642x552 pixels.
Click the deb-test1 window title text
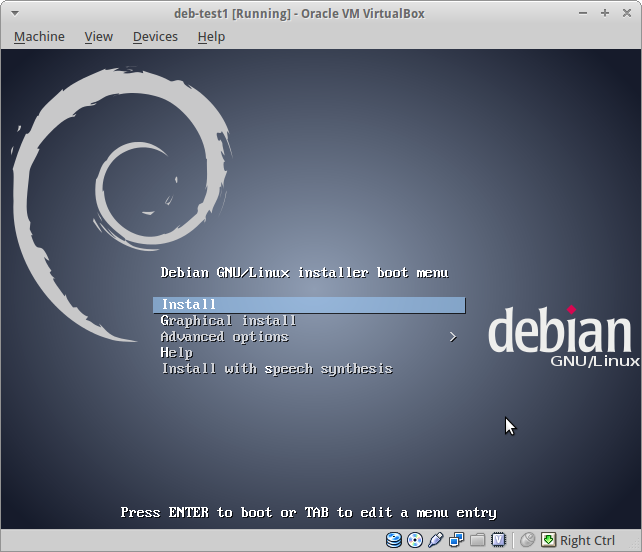(299, 14)
